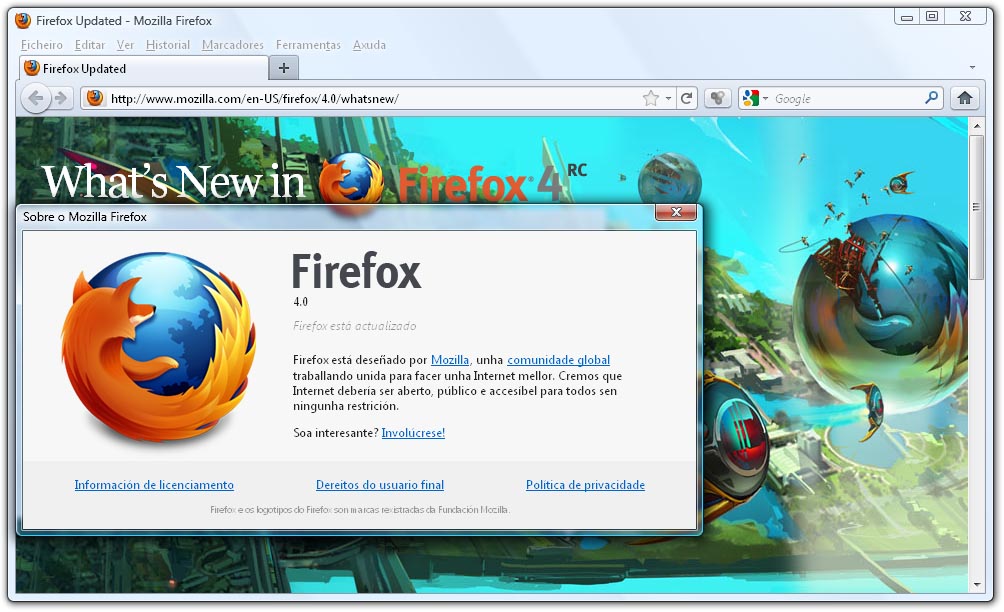Click the trademark notice about Fundación Mozilla
The height and width of the screenshot is (612, 1004).
360,510
